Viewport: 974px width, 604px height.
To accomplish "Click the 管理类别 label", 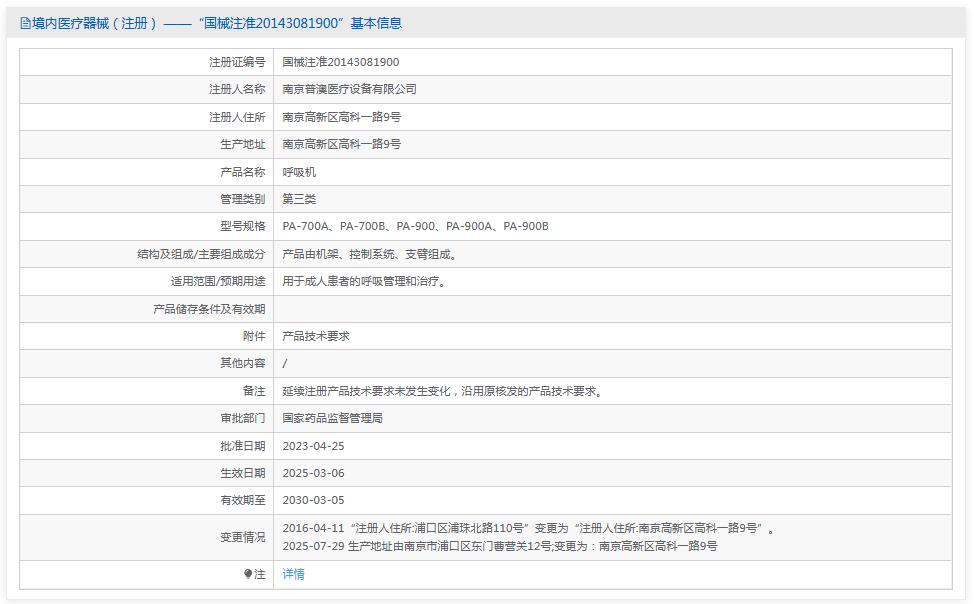I will pos(242,199).
